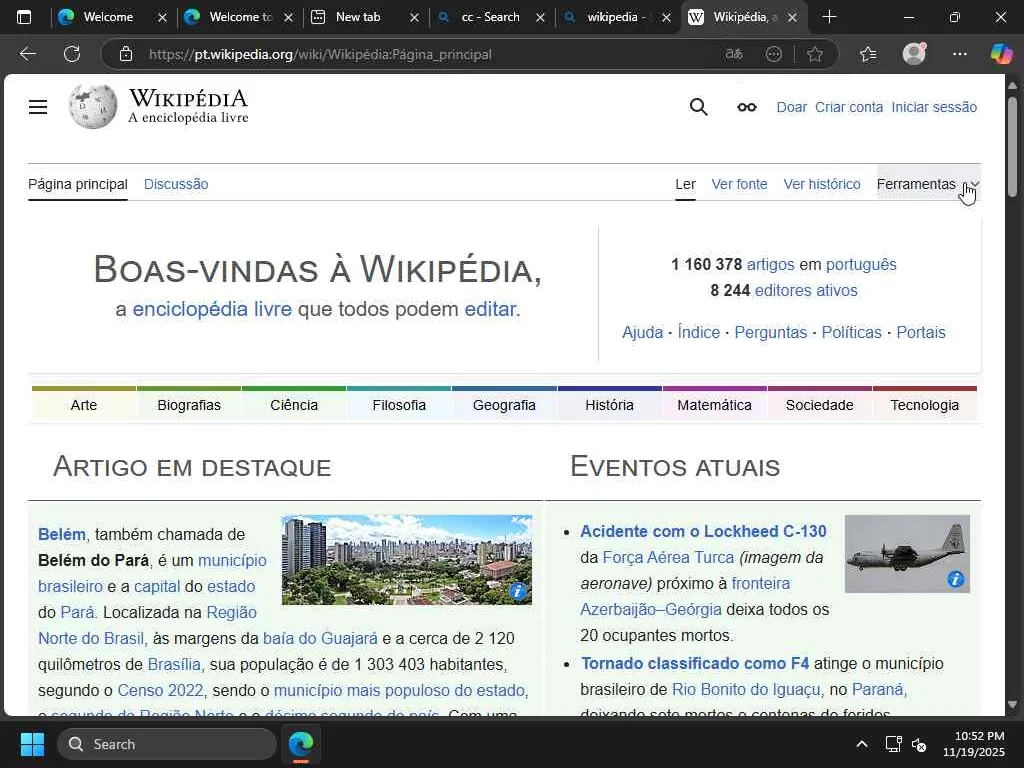Image resolution: width=1024 pixels, height=768 pixels.
Task: Open the tab actions menu icon
Action: click(24, 17)
